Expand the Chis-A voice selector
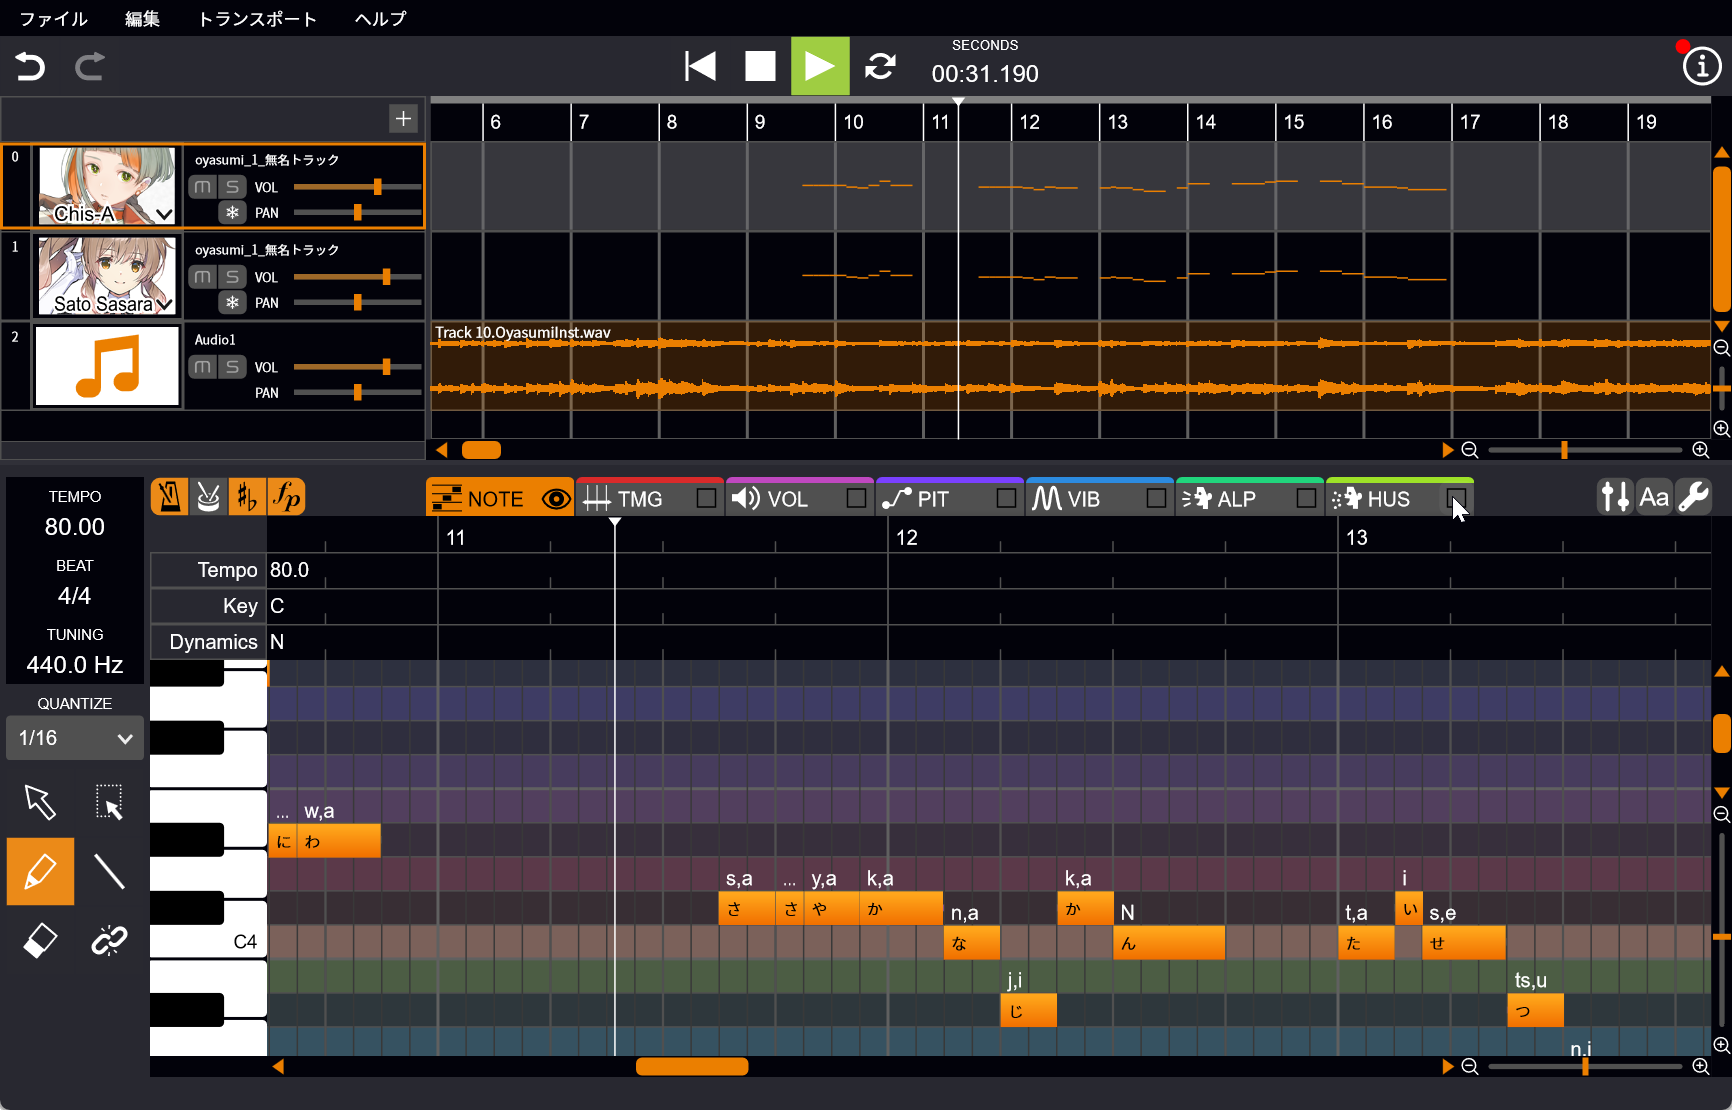The width and height of the screenshot is (1732, 1110). 165,214
